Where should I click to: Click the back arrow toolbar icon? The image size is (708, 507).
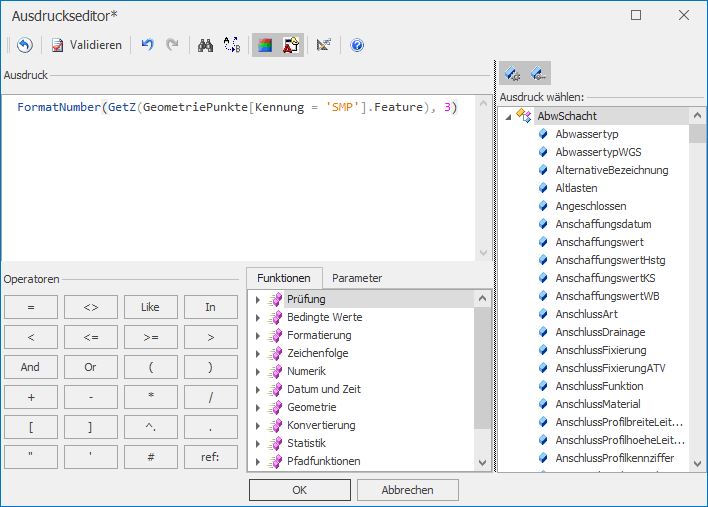coord(25,45)
